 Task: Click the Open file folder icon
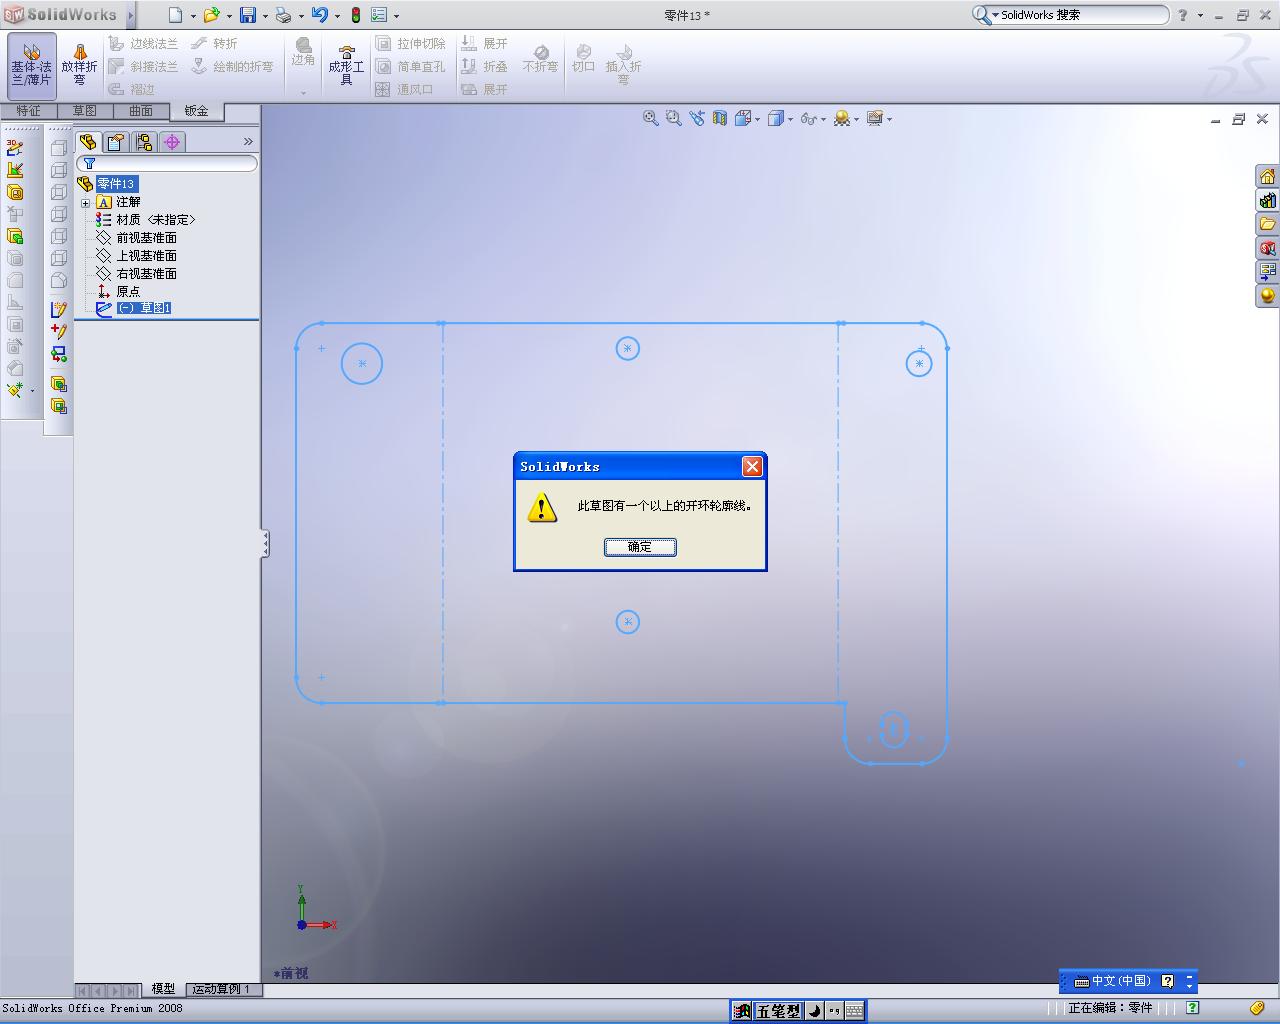coord(211,15)
